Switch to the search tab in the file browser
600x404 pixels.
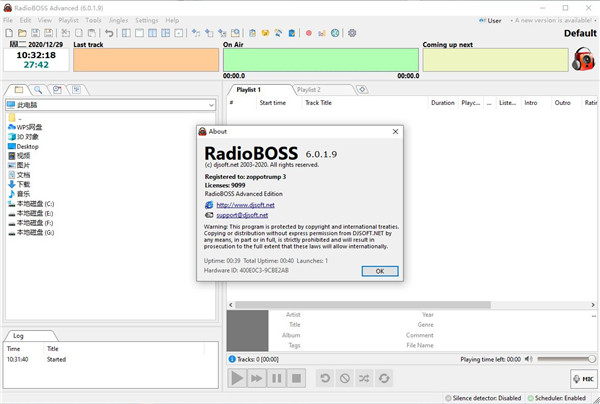click(x=35, y=90)
